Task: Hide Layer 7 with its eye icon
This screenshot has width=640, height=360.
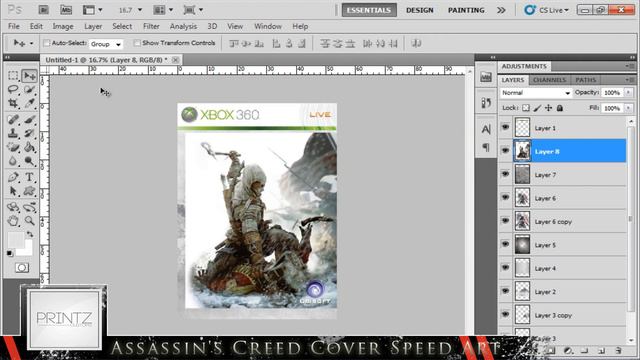Action: point(505,174)
